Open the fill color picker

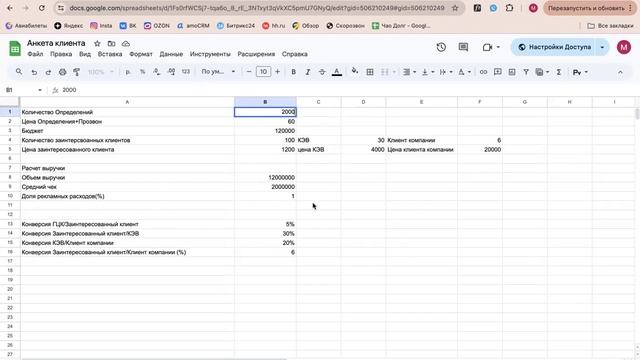point(355,71)
